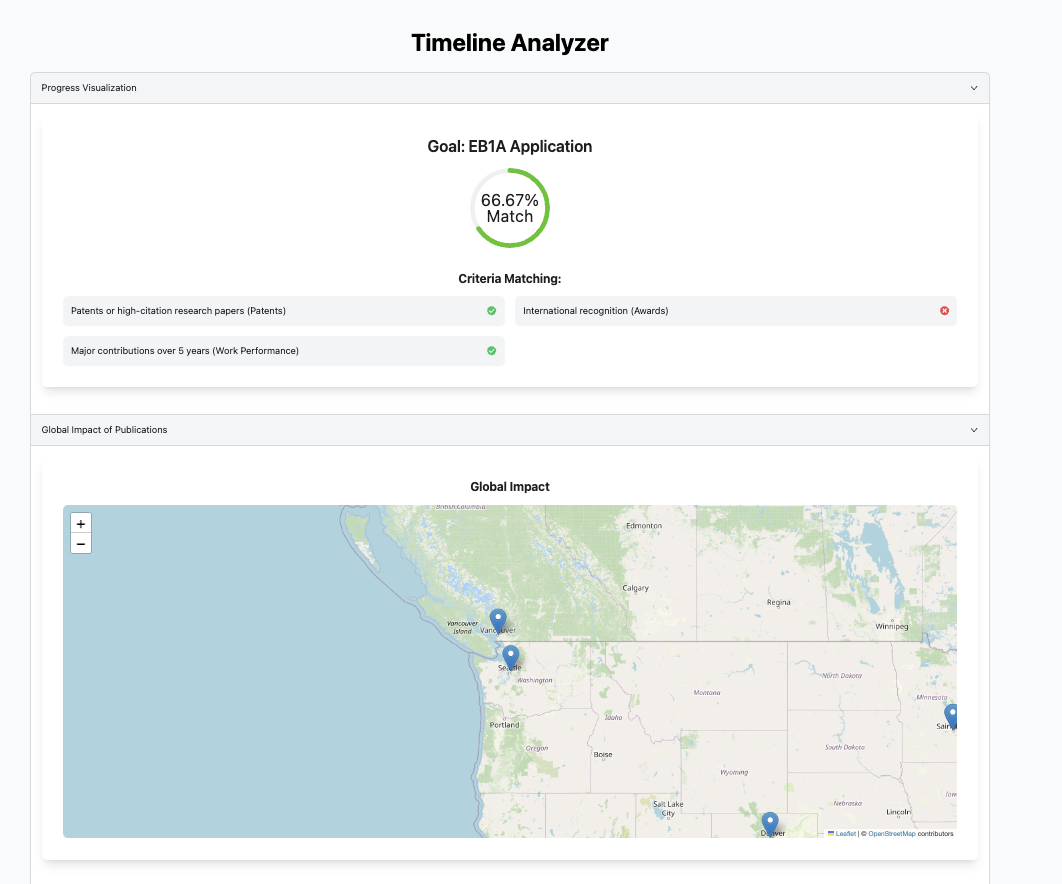This screenshot has height=884, width=1062.
Task: Click Montana label on the map
Action: 707,693
